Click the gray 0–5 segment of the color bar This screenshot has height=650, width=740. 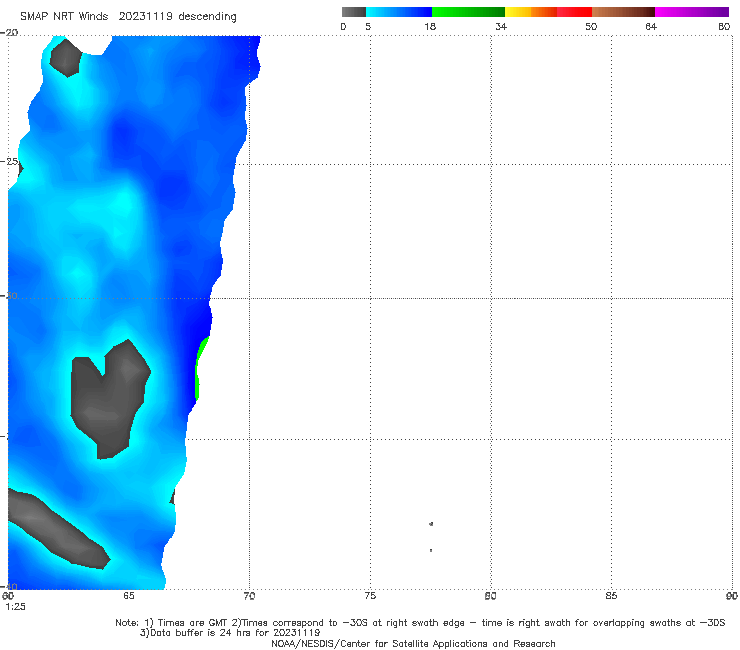click(x=353, y=12)
